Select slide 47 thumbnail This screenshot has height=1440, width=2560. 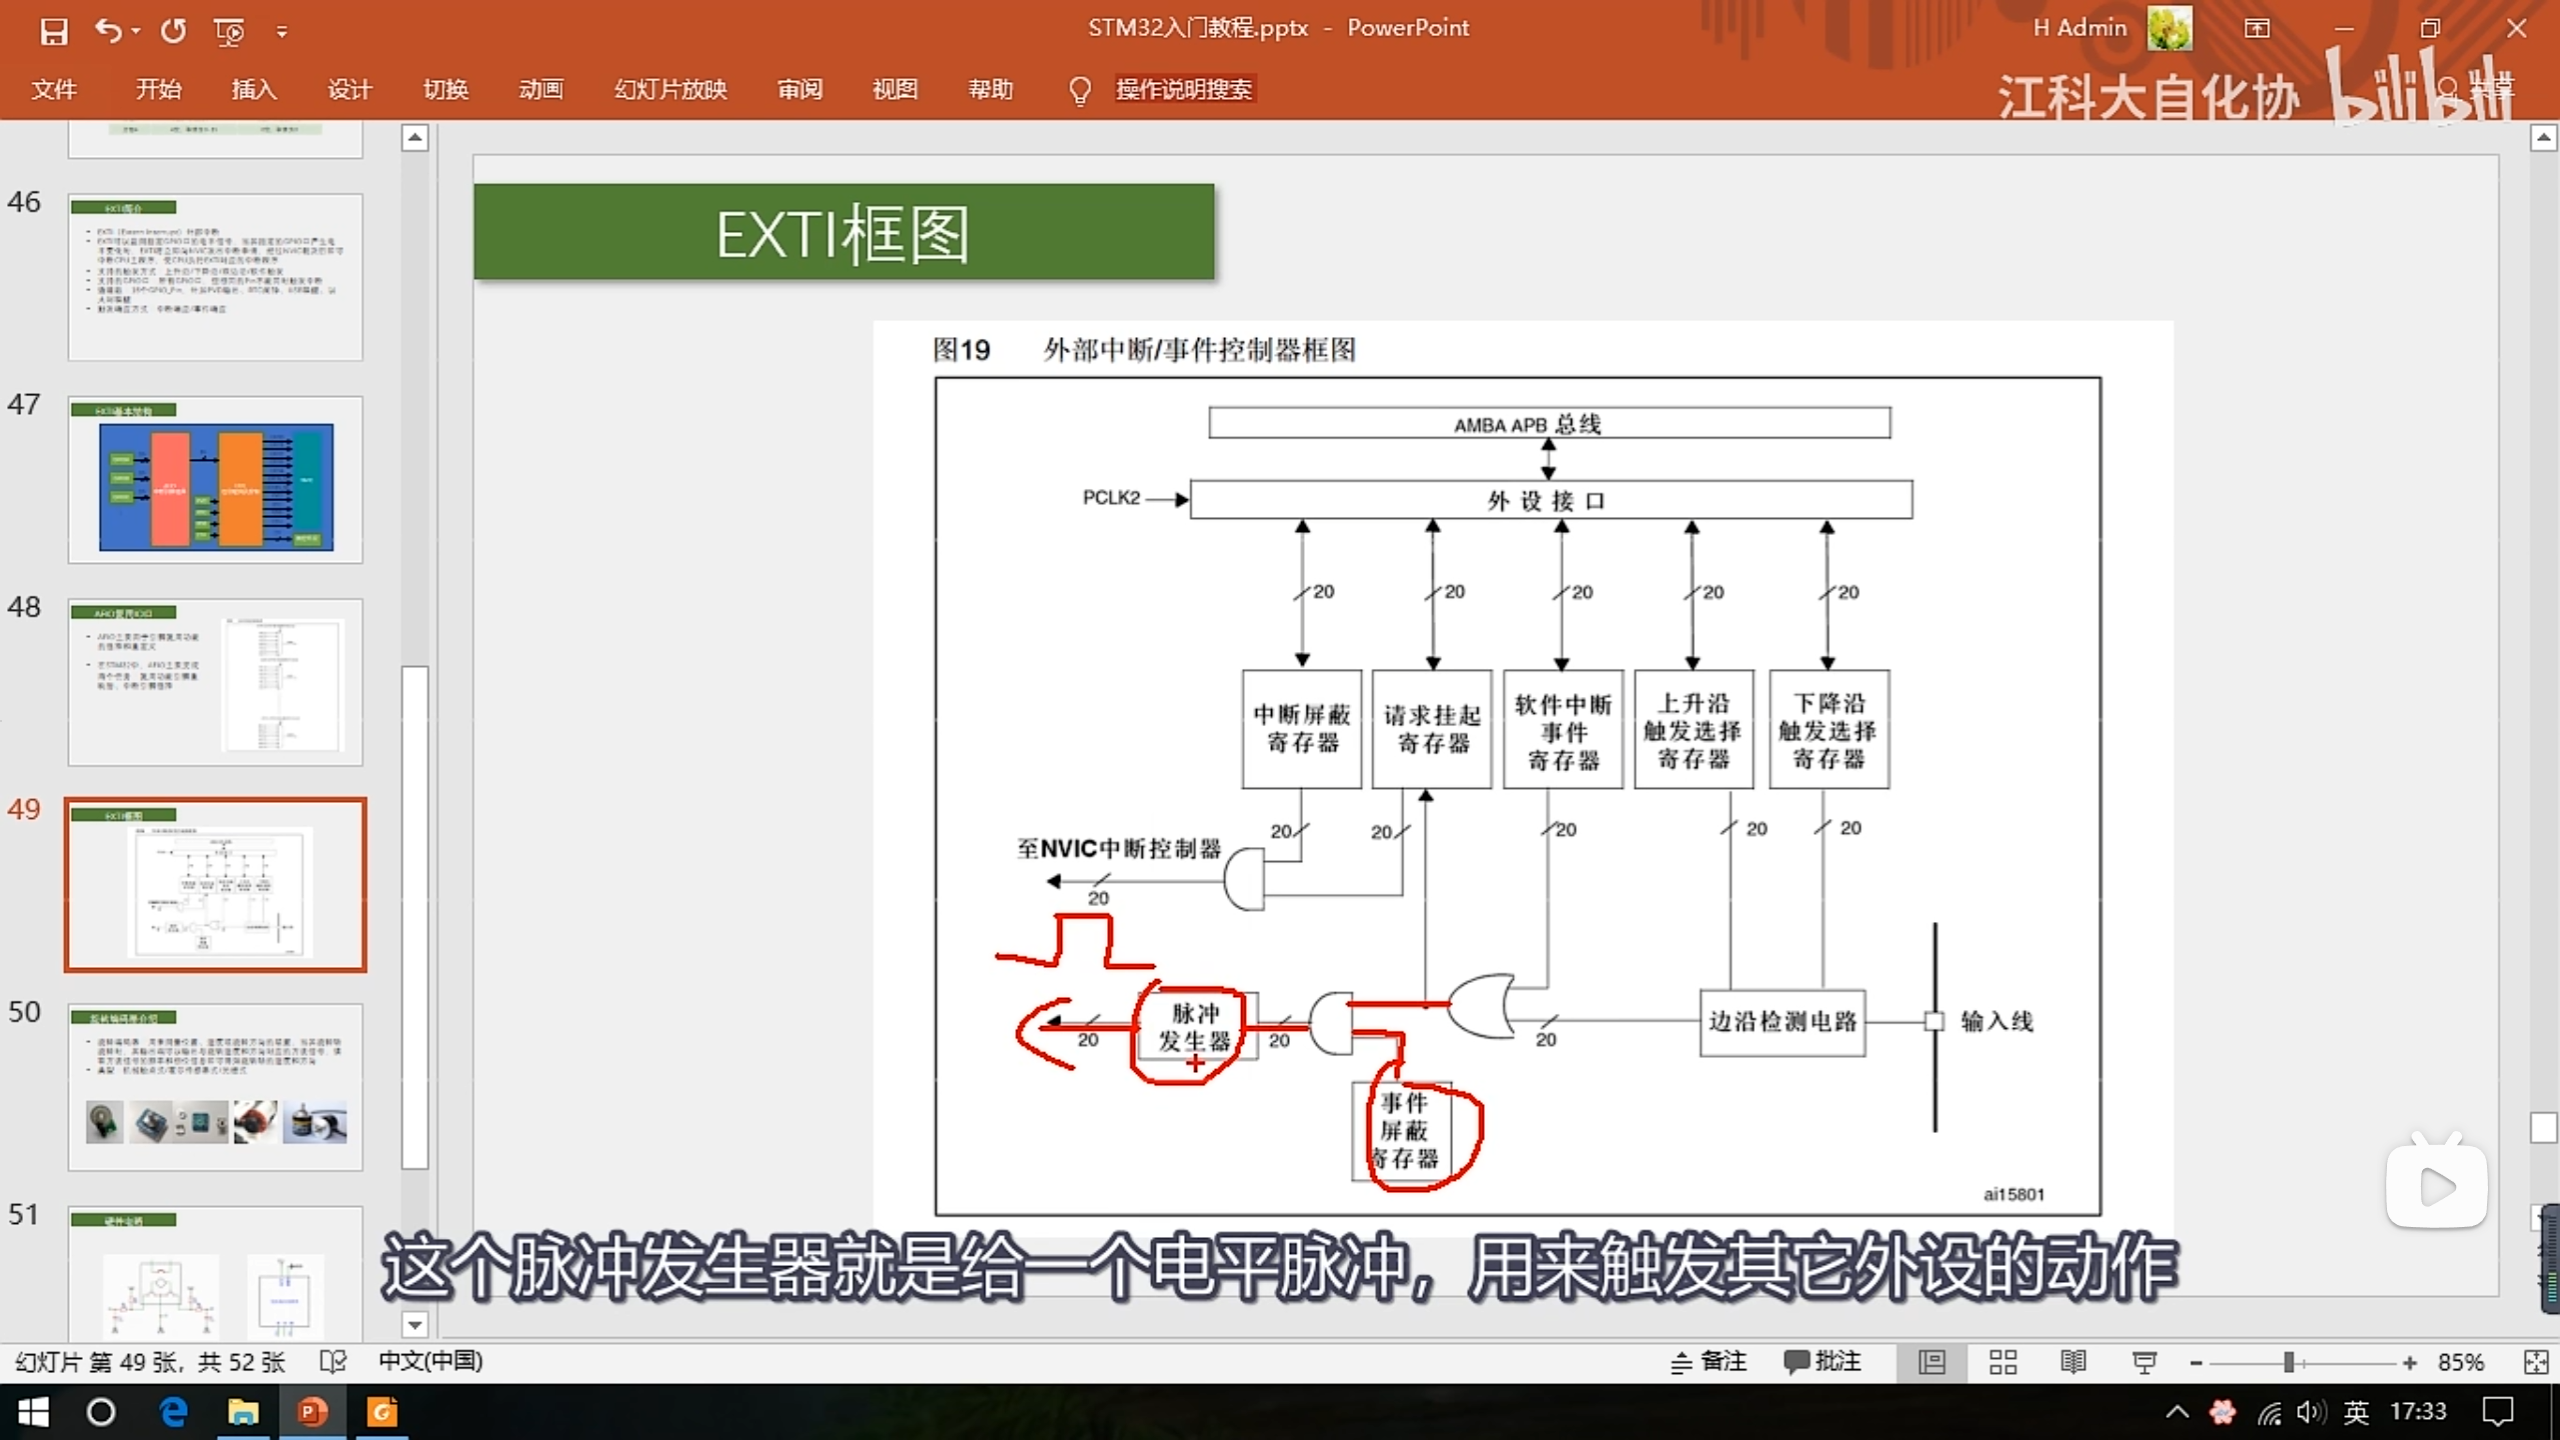pos(215,481)
